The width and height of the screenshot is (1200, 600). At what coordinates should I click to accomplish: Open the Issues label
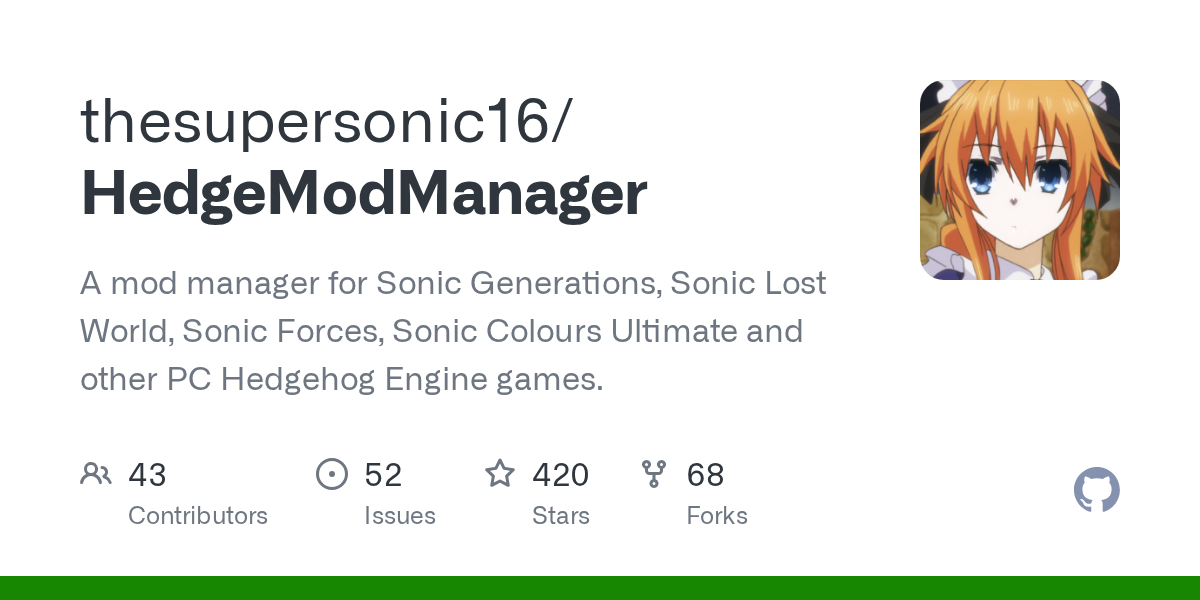[x=400, y=516]
